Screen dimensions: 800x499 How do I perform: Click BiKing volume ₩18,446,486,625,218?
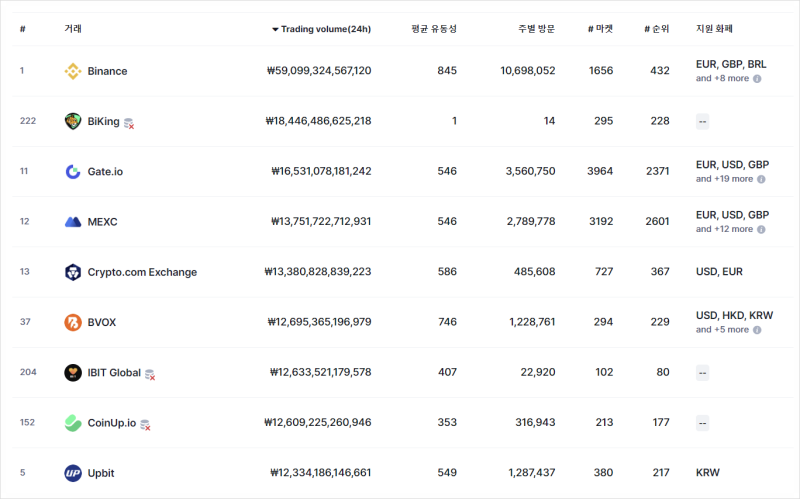click(318, 121)
